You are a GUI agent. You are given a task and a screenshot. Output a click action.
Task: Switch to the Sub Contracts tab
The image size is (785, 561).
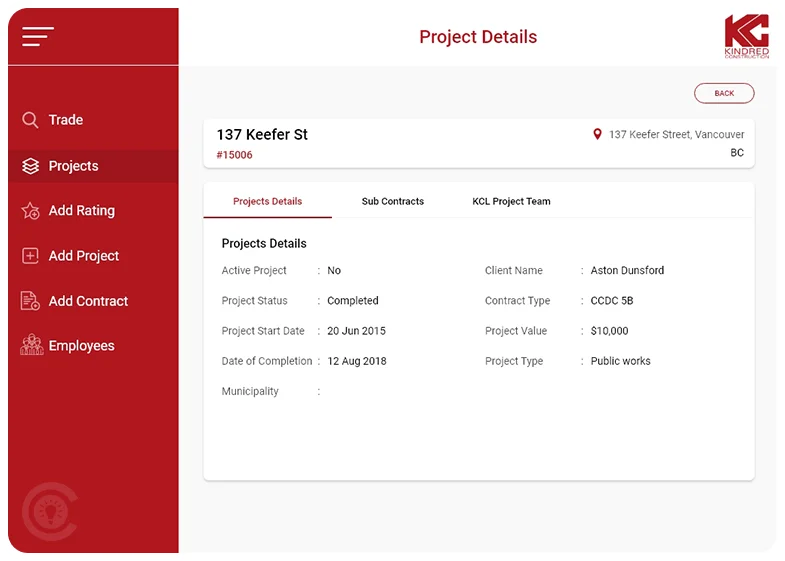(x=392, y=201)
